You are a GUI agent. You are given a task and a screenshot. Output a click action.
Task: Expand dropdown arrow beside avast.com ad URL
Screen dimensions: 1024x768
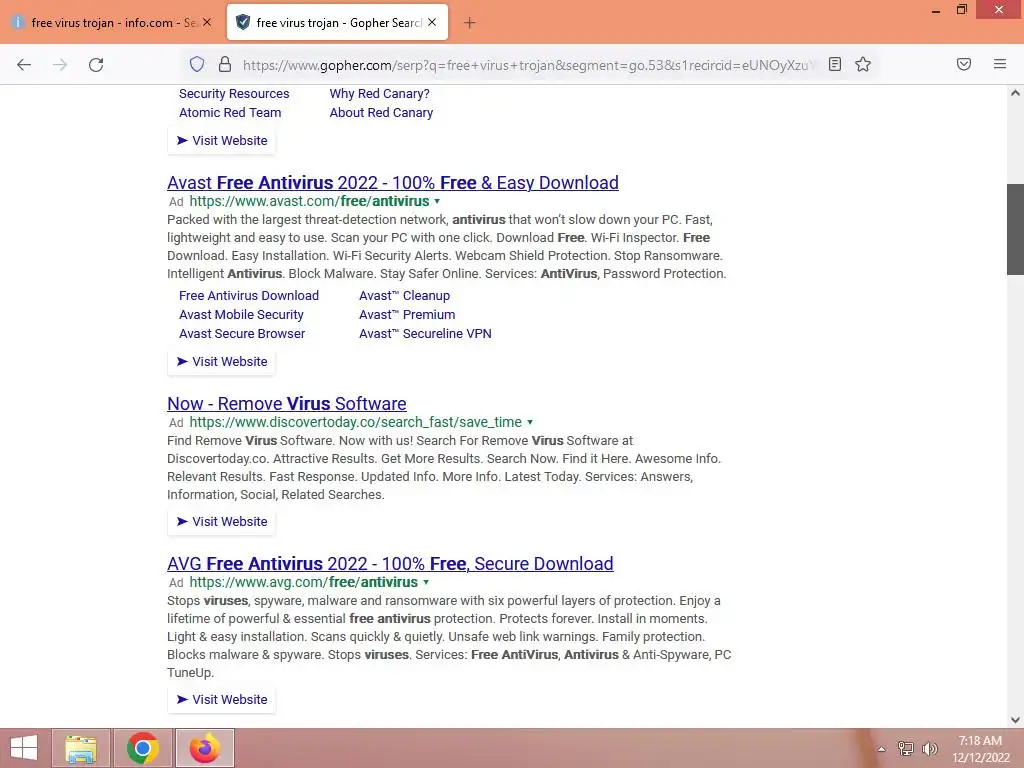[x=438, y=202]
